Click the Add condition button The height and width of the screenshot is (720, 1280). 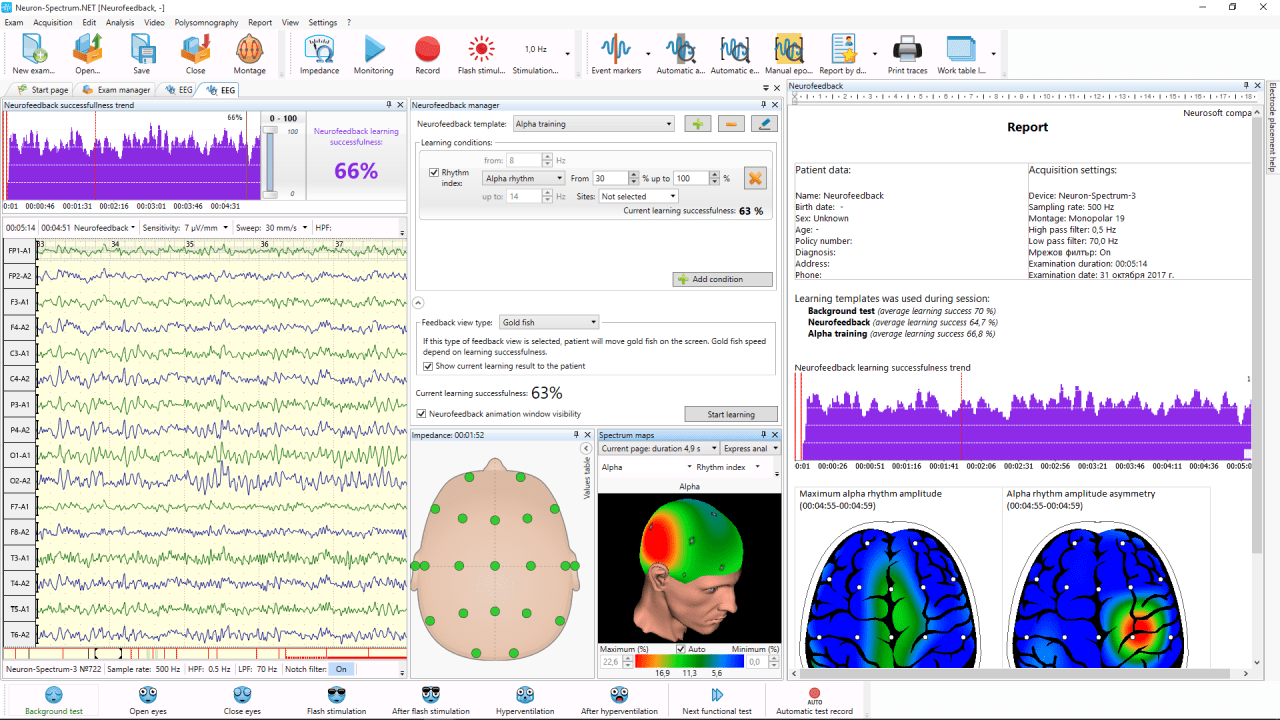point(723,279)
